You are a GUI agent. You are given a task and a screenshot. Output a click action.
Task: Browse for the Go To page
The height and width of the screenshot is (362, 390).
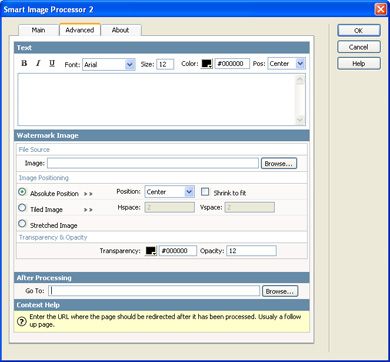click(x=280, y=291)
